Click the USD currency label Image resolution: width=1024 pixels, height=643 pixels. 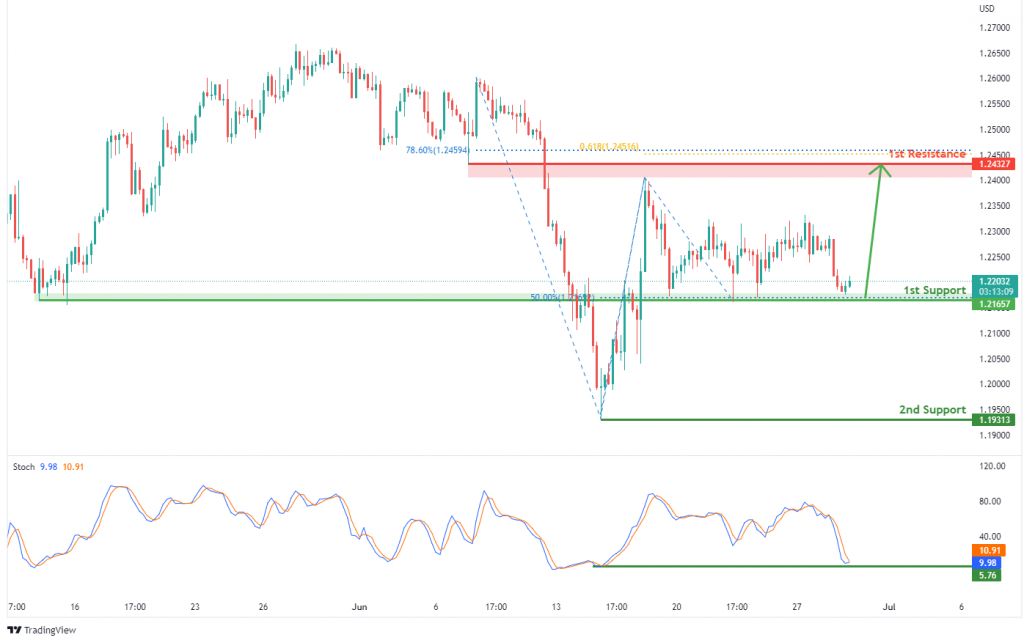(986, 8)
